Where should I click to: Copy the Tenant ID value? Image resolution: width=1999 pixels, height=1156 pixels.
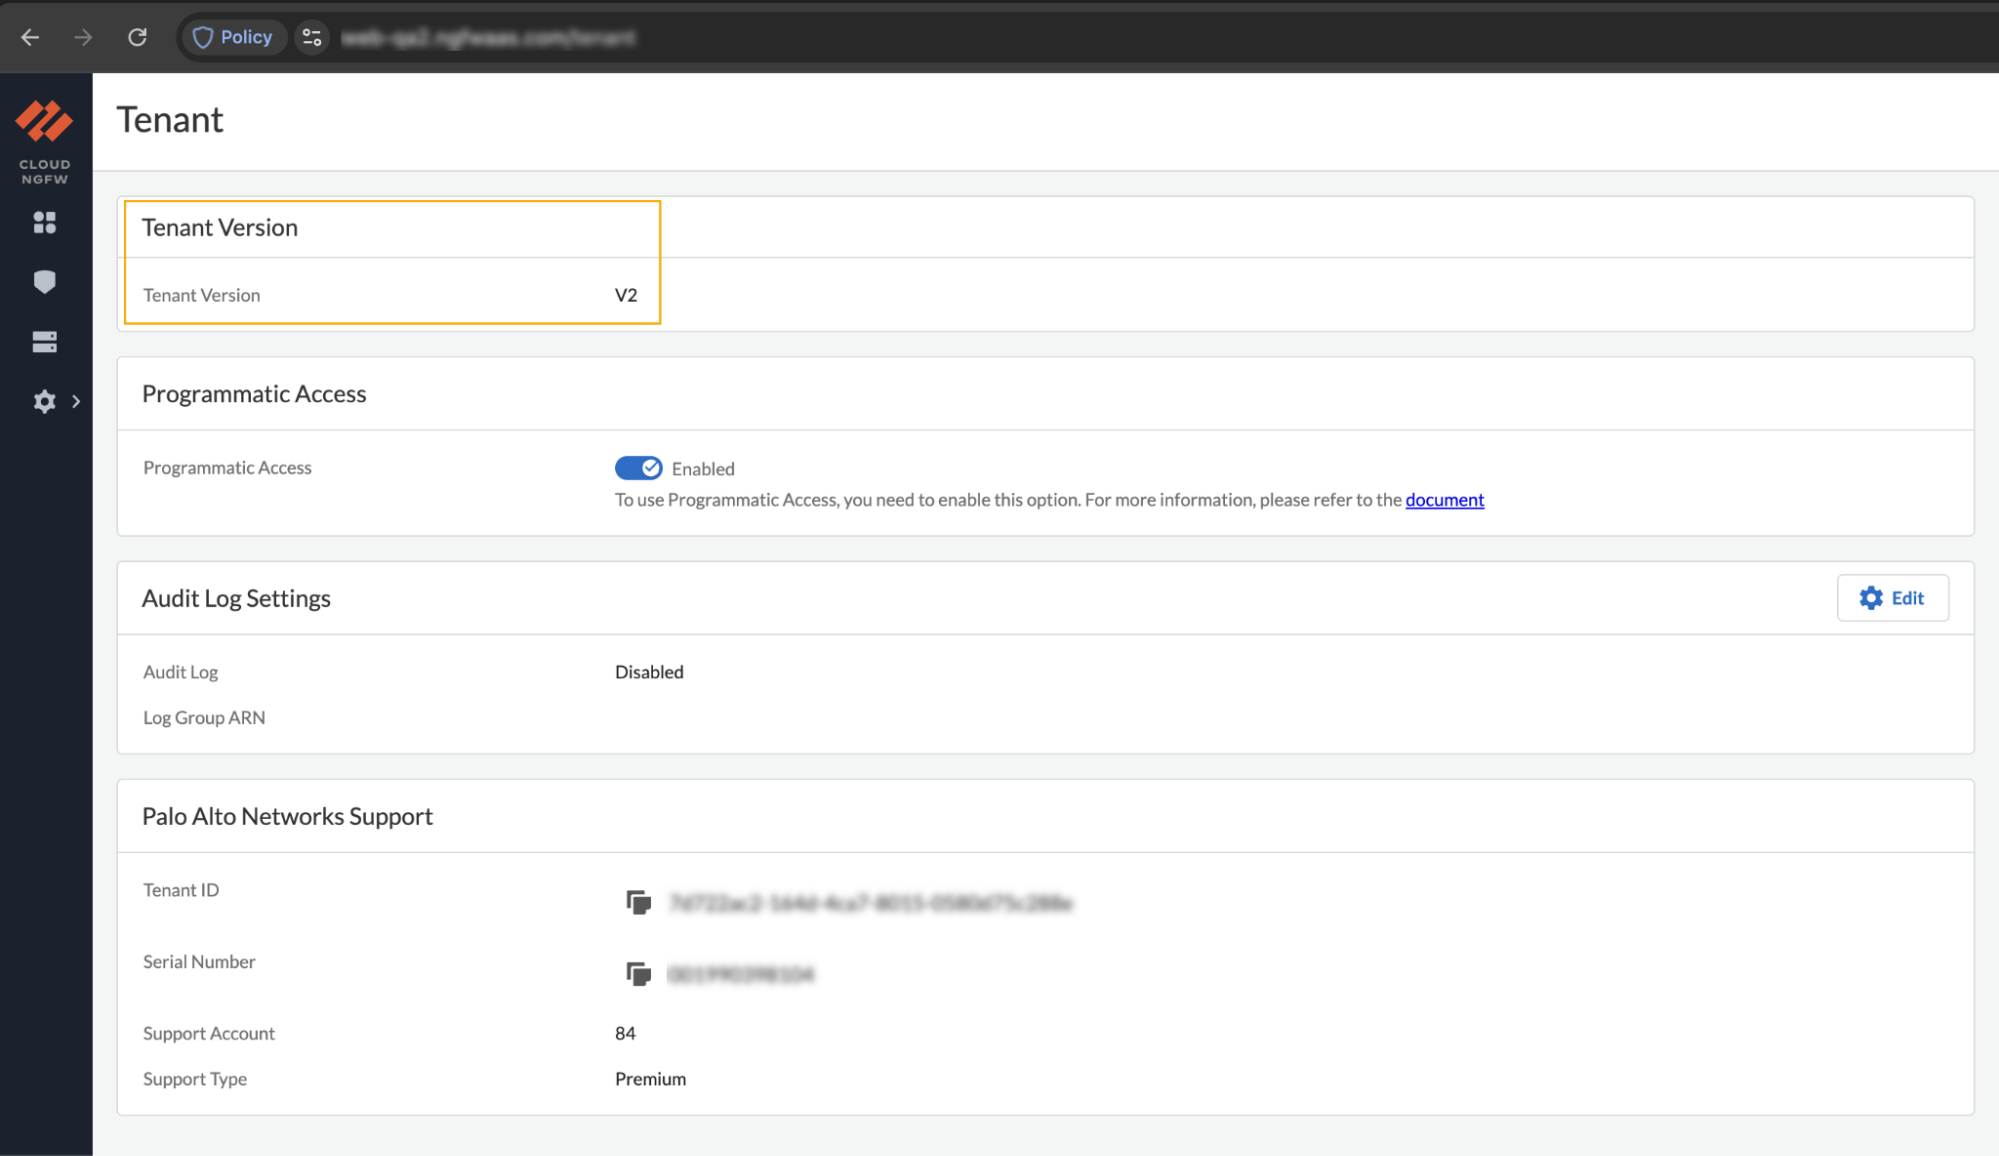638,903
